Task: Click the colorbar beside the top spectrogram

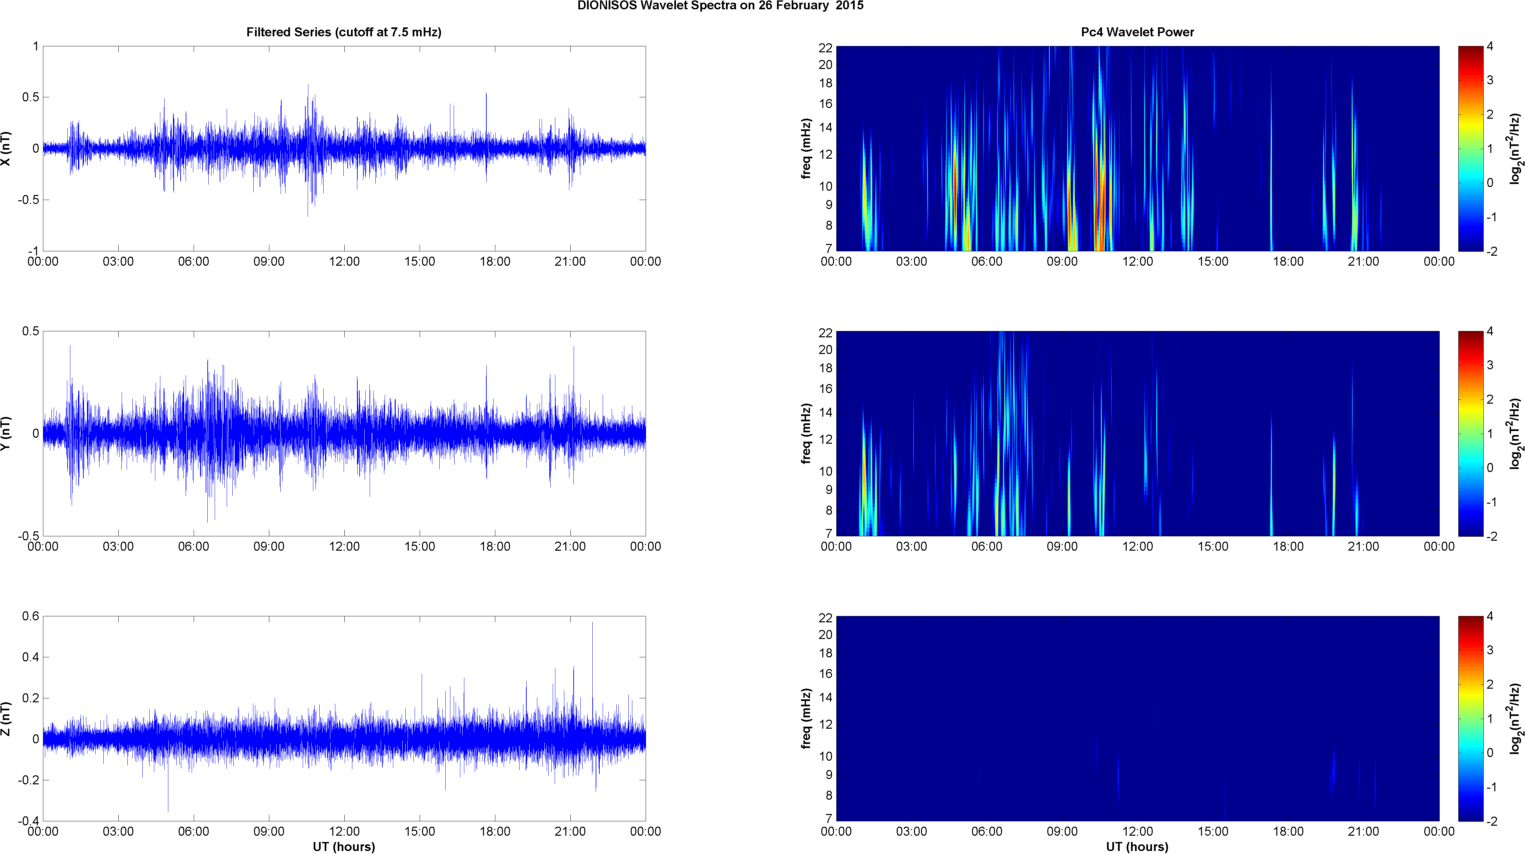Action: tap(1471, 148)
